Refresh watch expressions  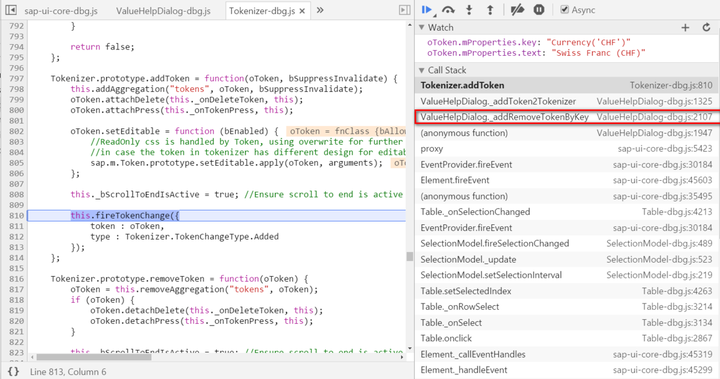pos(706,28)
